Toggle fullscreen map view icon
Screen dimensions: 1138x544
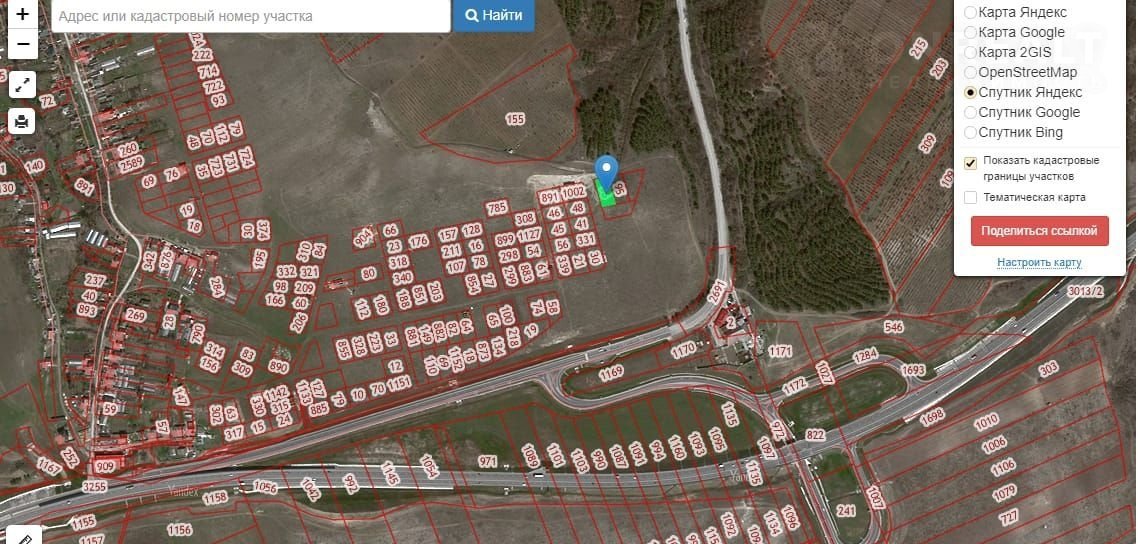tap(22, 84)
